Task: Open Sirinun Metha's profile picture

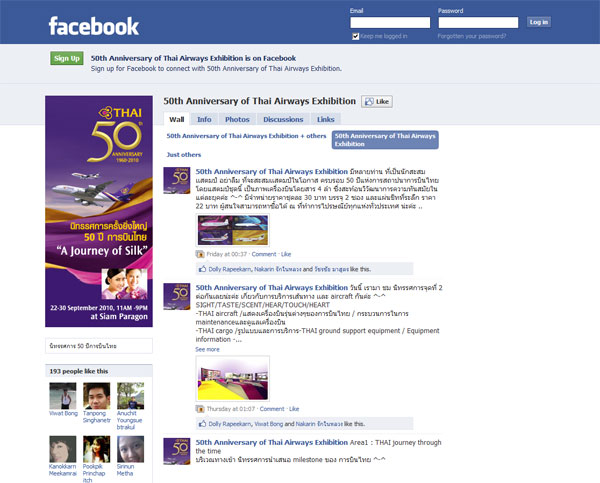Action: 130,449
